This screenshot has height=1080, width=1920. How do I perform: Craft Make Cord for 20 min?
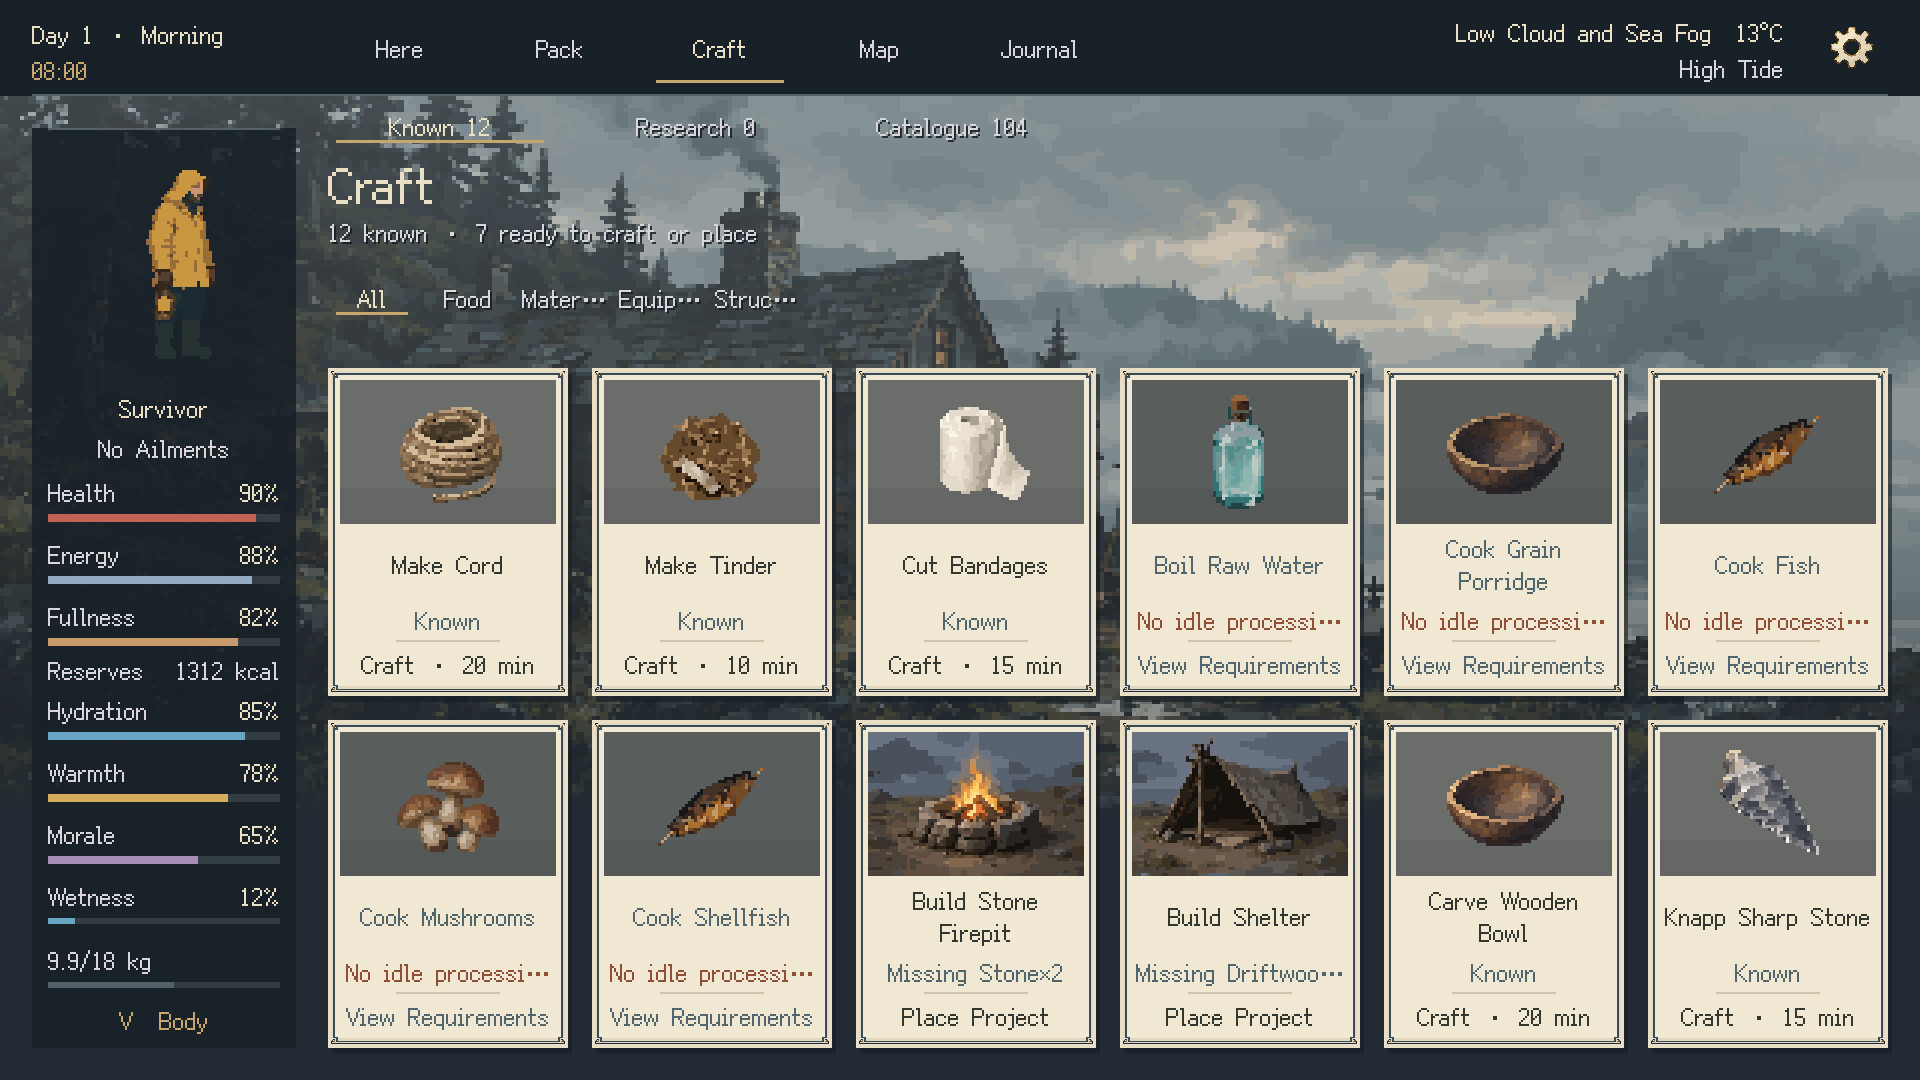click(x=447, y=666)
